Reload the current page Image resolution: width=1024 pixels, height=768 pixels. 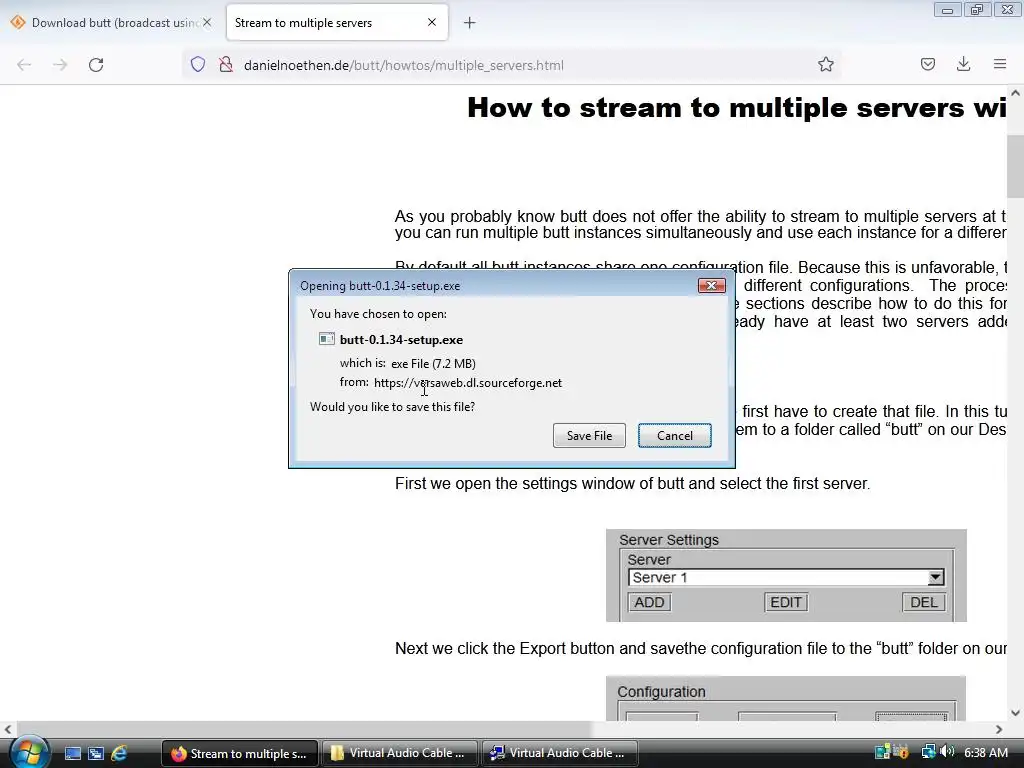96,65
